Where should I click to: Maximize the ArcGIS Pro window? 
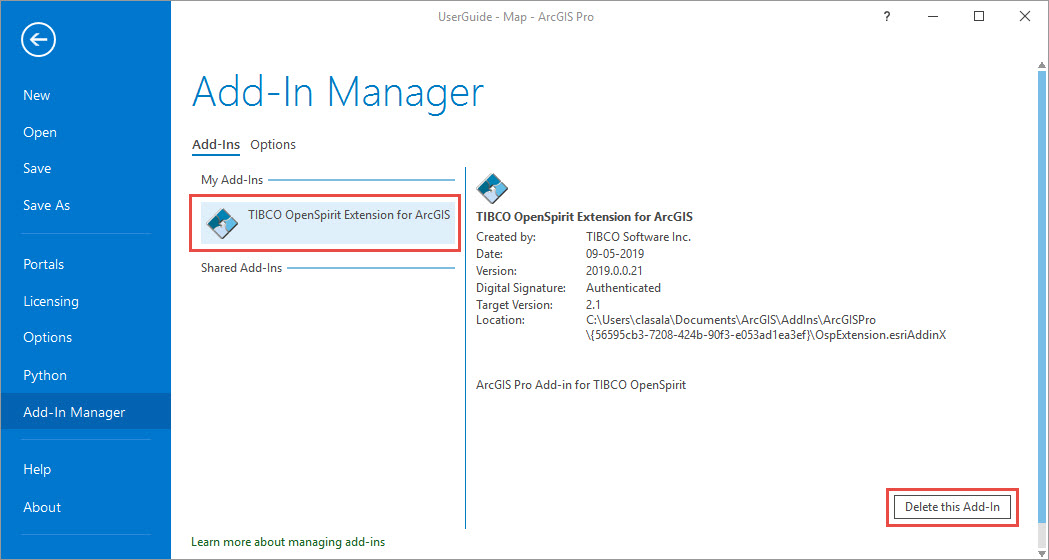pyautogui.click(x=979, y=17)
